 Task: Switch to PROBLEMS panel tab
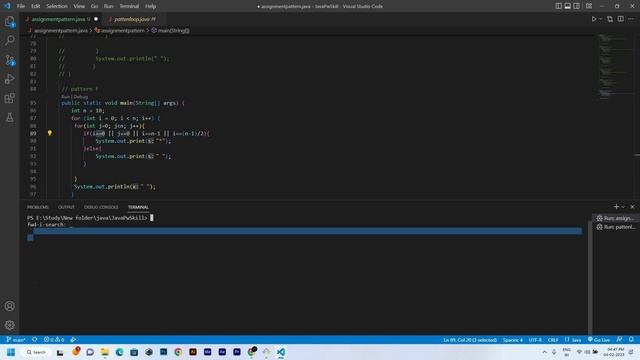point(38,207)
